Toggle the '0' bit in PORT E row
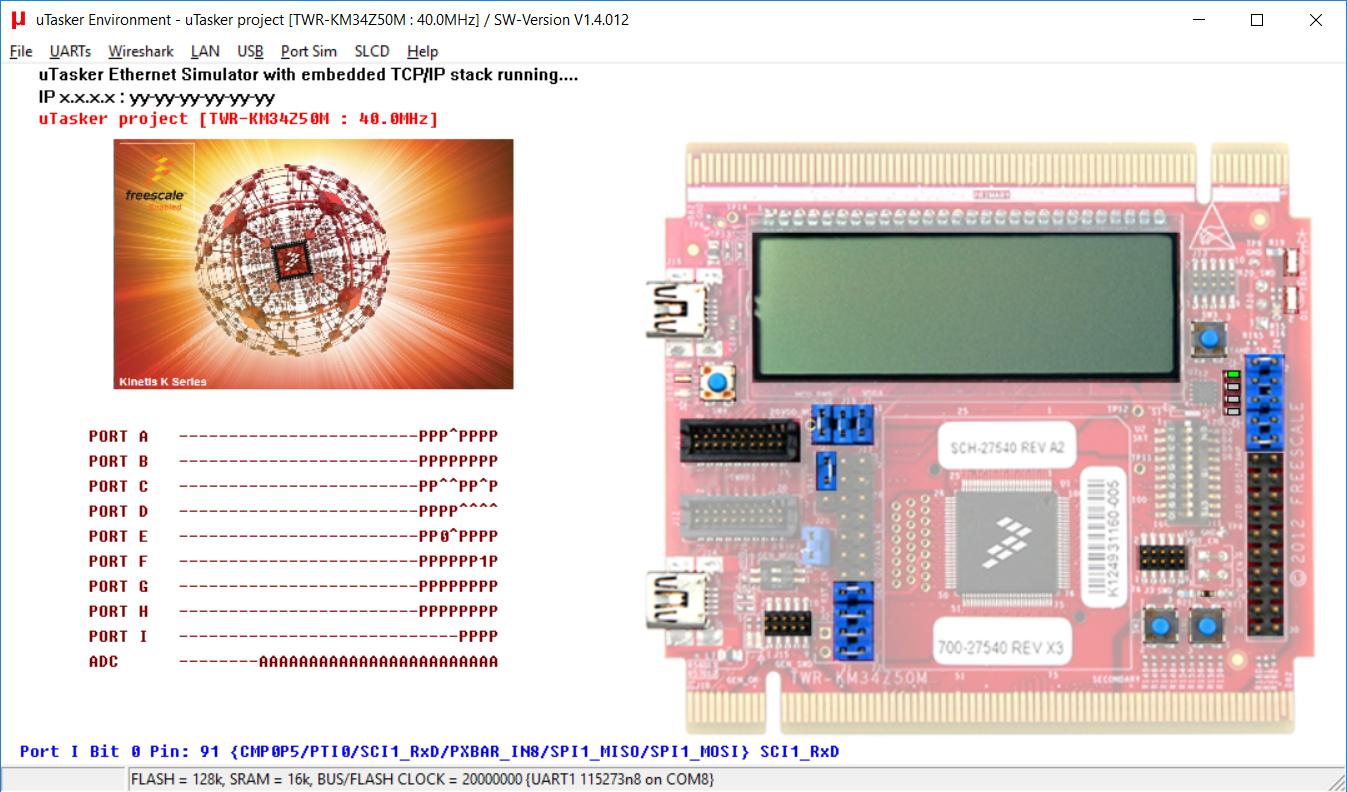This screenshot has height=792, width=1347. point(443,536)
